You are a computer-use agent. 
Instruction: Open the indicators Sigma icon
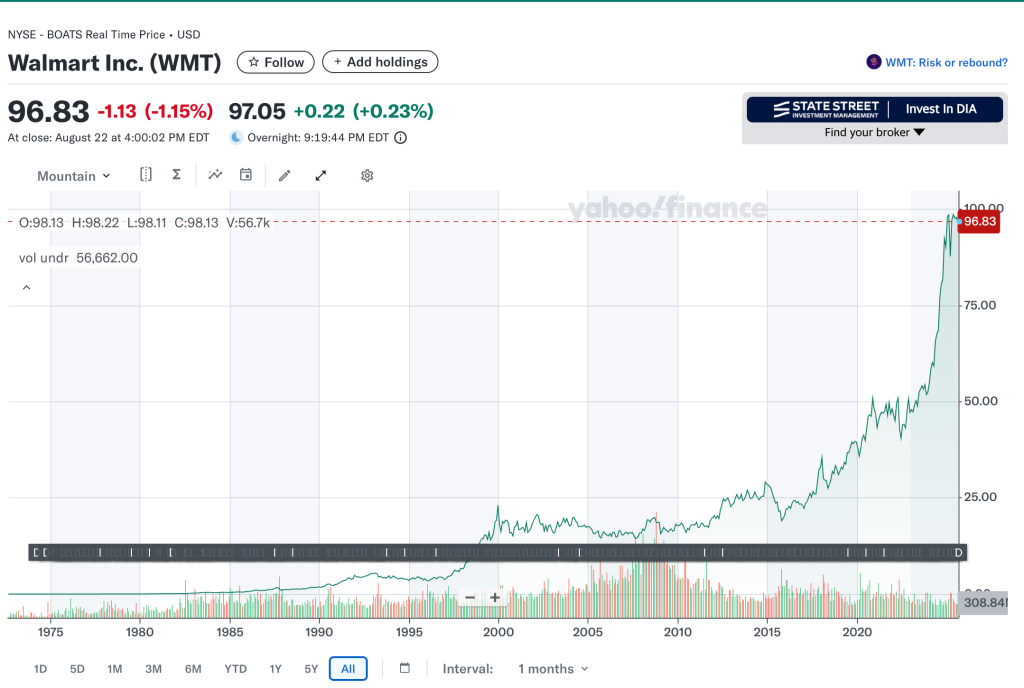(176, 175)
